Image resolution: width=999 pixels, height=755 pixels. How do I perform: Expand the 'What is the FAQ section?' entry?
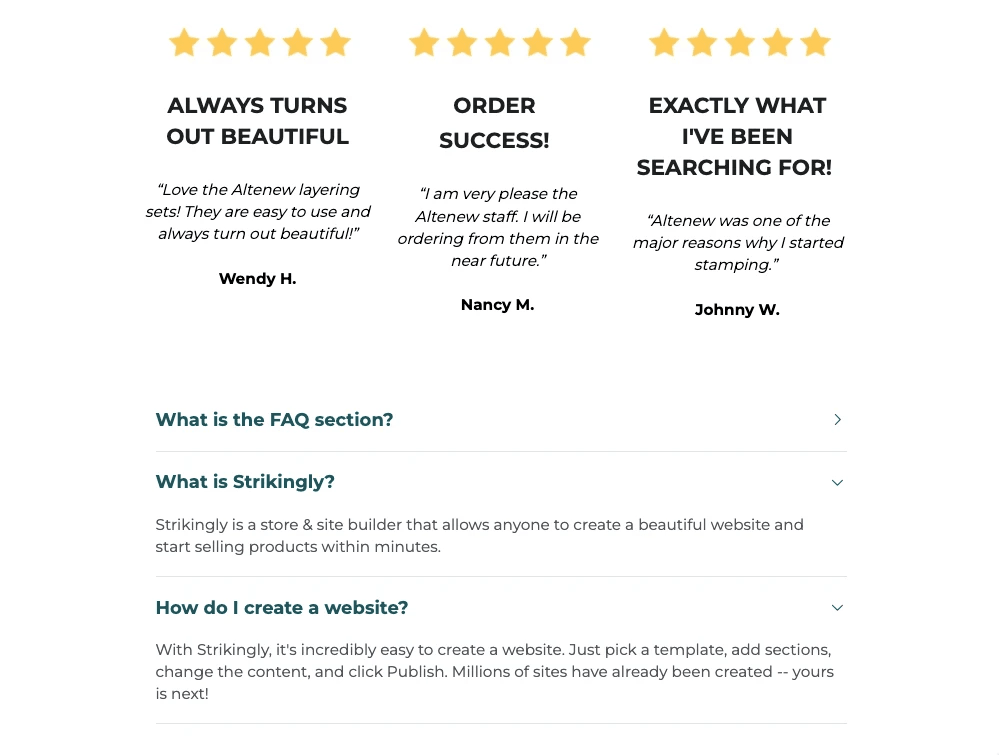pos(274,420)
